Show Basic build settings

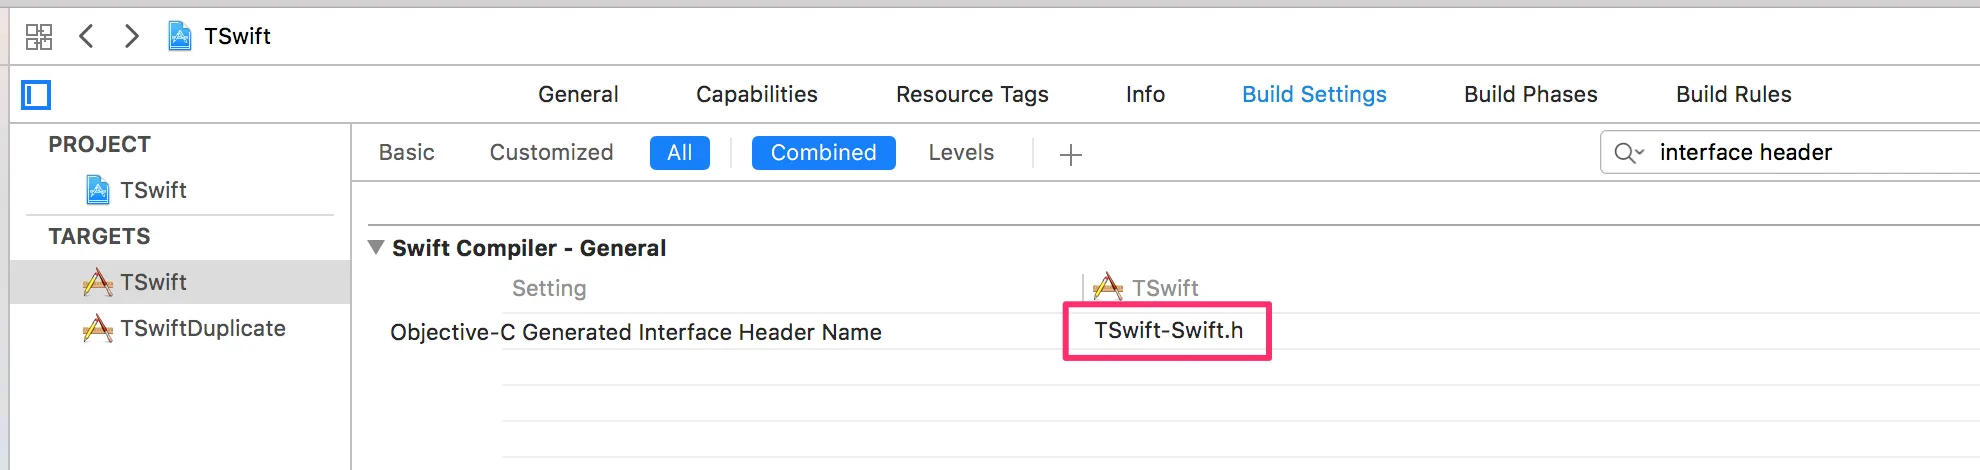pyautogui.click(x=406, y=153)
